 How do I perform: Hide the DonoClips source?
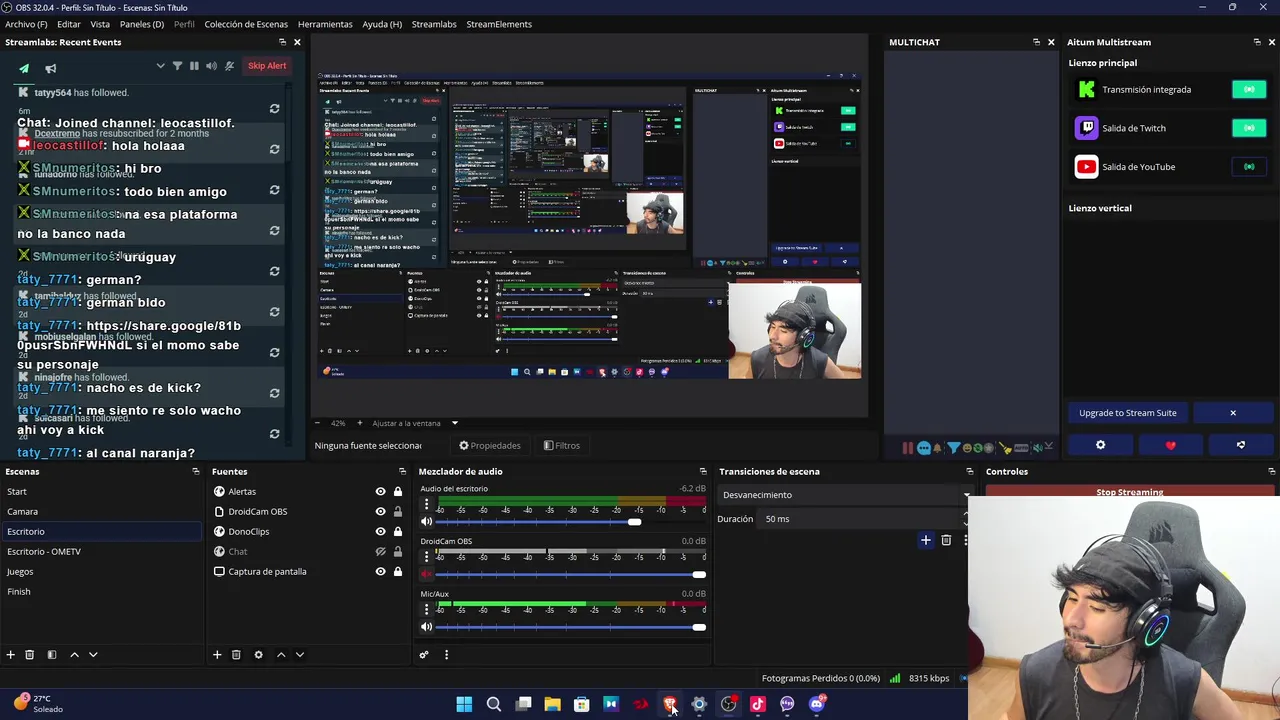pos(380,531)
